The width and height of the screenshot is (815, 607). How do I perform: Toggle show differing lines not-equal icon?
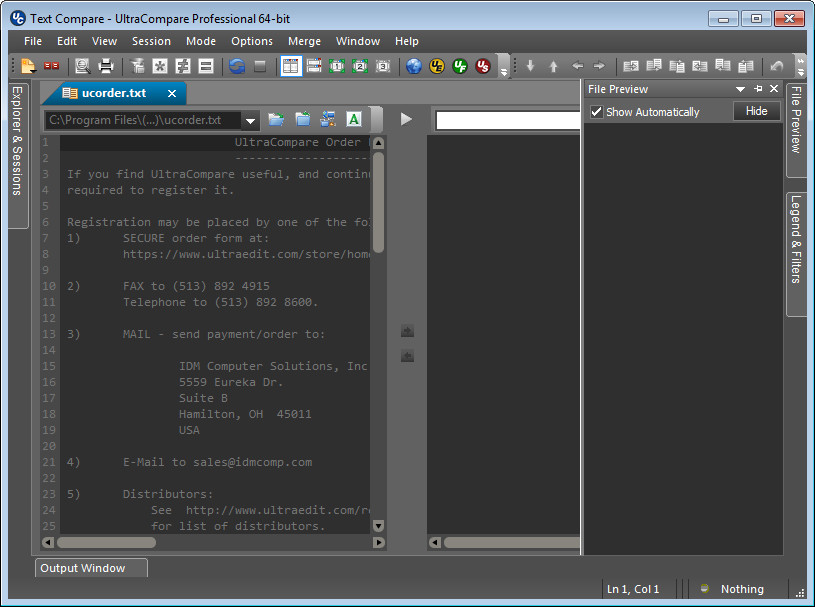click(x=183, y=66)
